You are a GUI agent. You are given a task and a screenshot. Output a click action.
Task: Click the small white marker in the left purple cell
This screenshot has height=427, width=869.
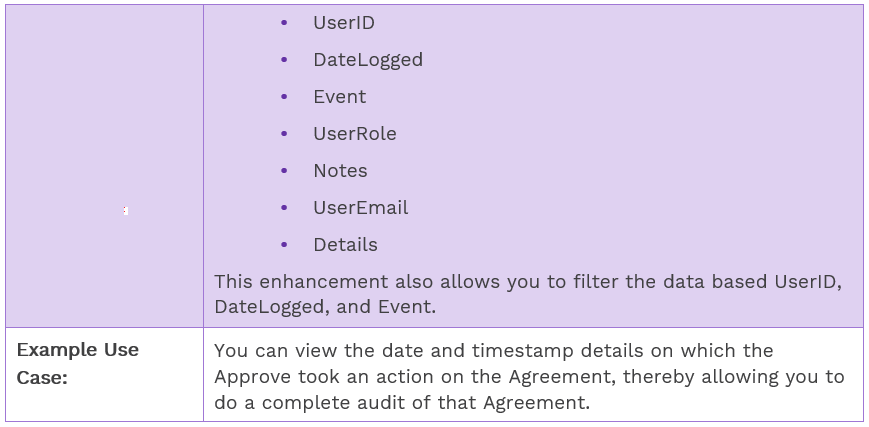pos(125,211)
